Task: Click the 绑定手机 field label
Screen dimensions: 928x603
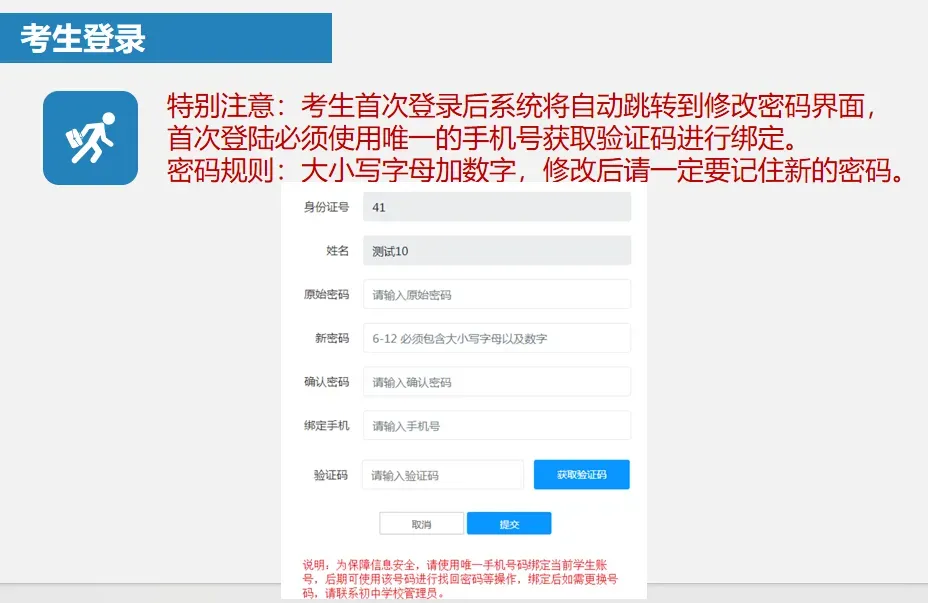Action: (330, 425)
